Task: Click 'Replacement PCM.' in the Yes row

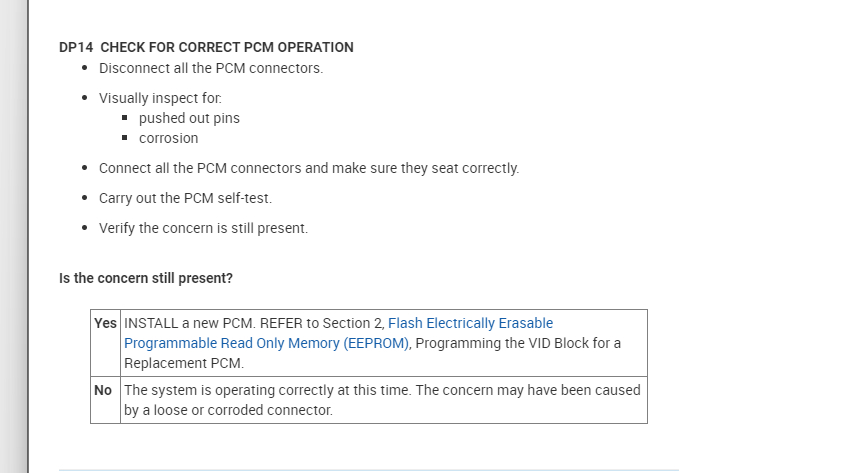Action: point(184,363)
